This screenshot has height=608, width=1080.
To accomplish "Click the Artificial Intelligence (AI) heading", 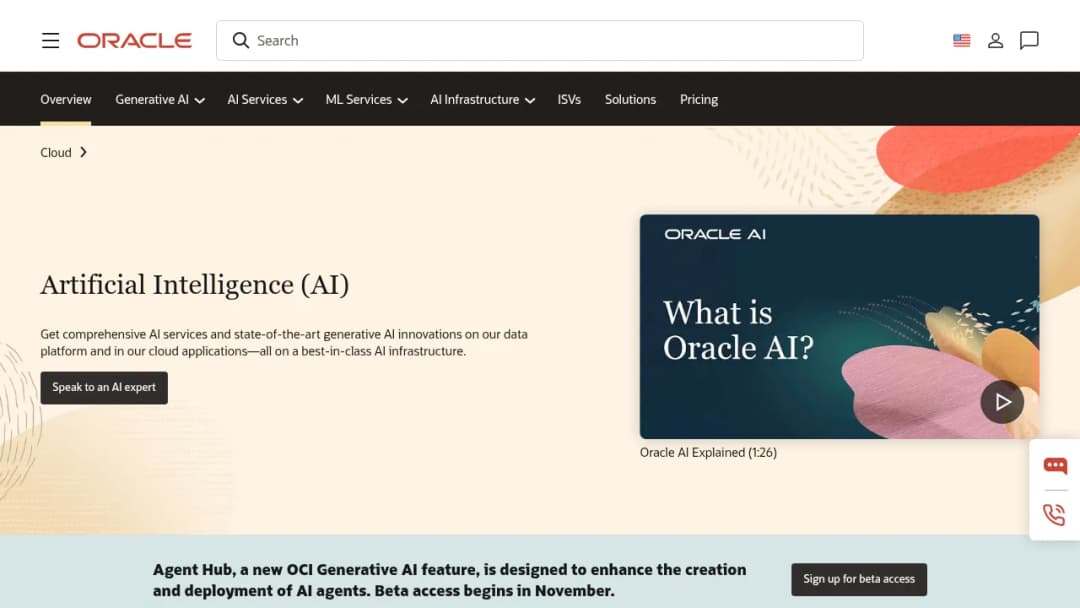I will coord(195,285).
